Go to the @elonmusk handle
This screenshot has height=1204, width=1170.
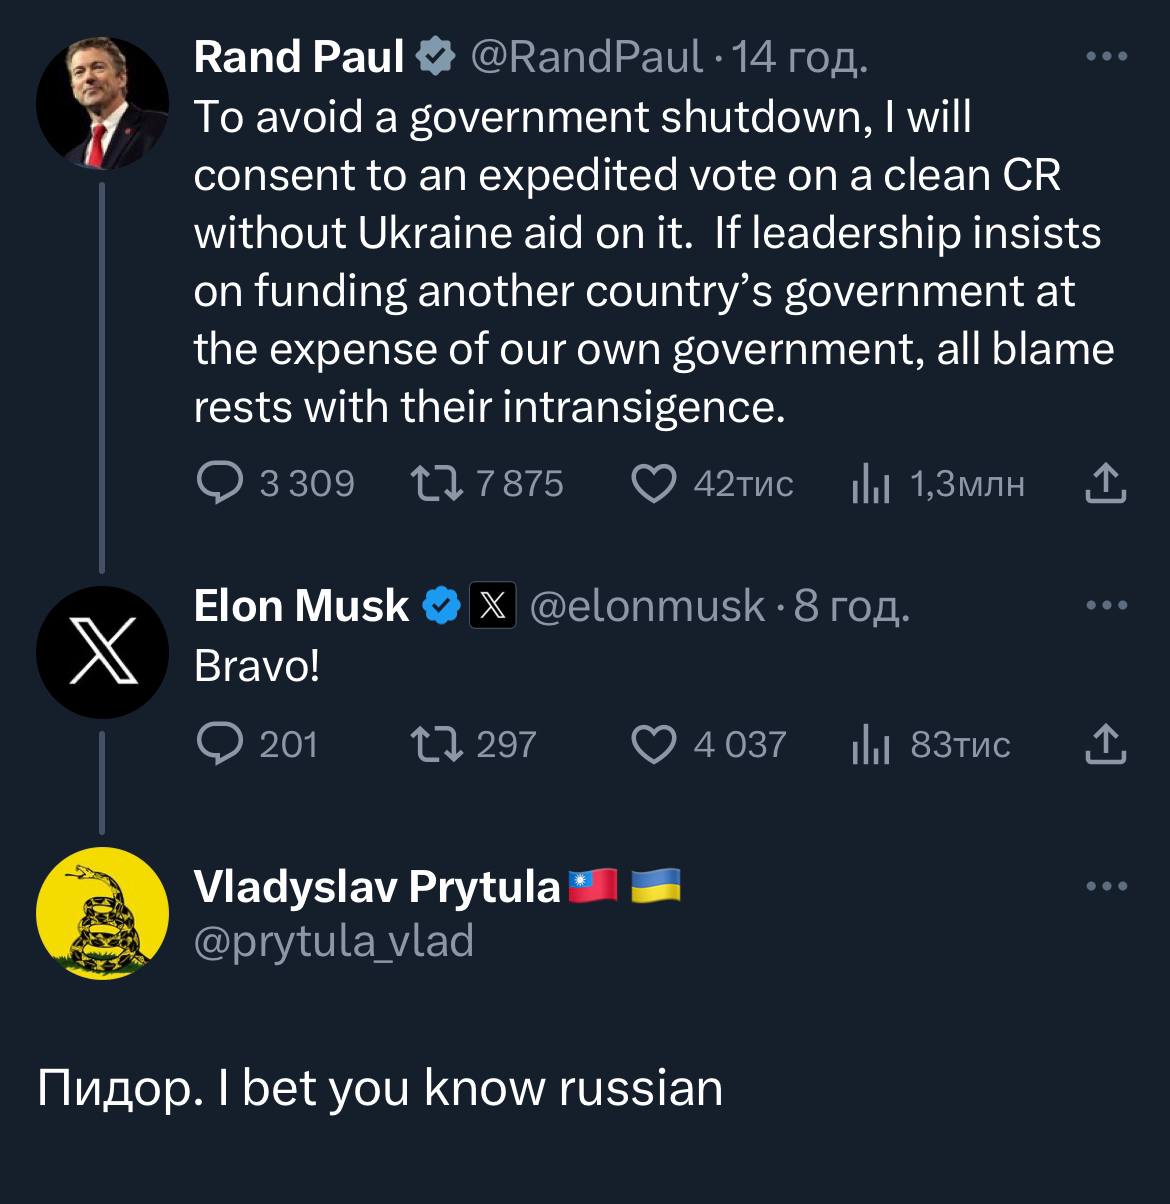click(x=646, y=606)
